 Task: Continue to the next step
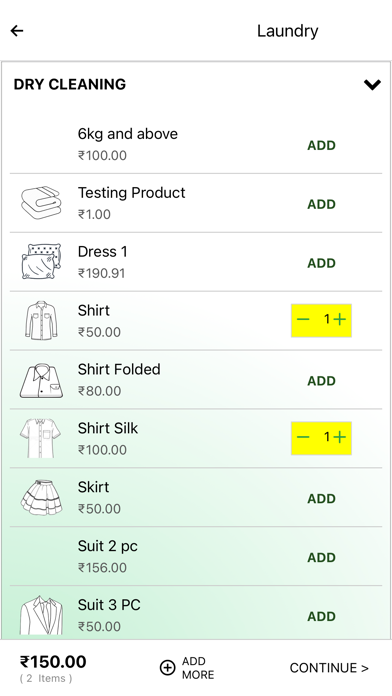(x=329, y=668)
